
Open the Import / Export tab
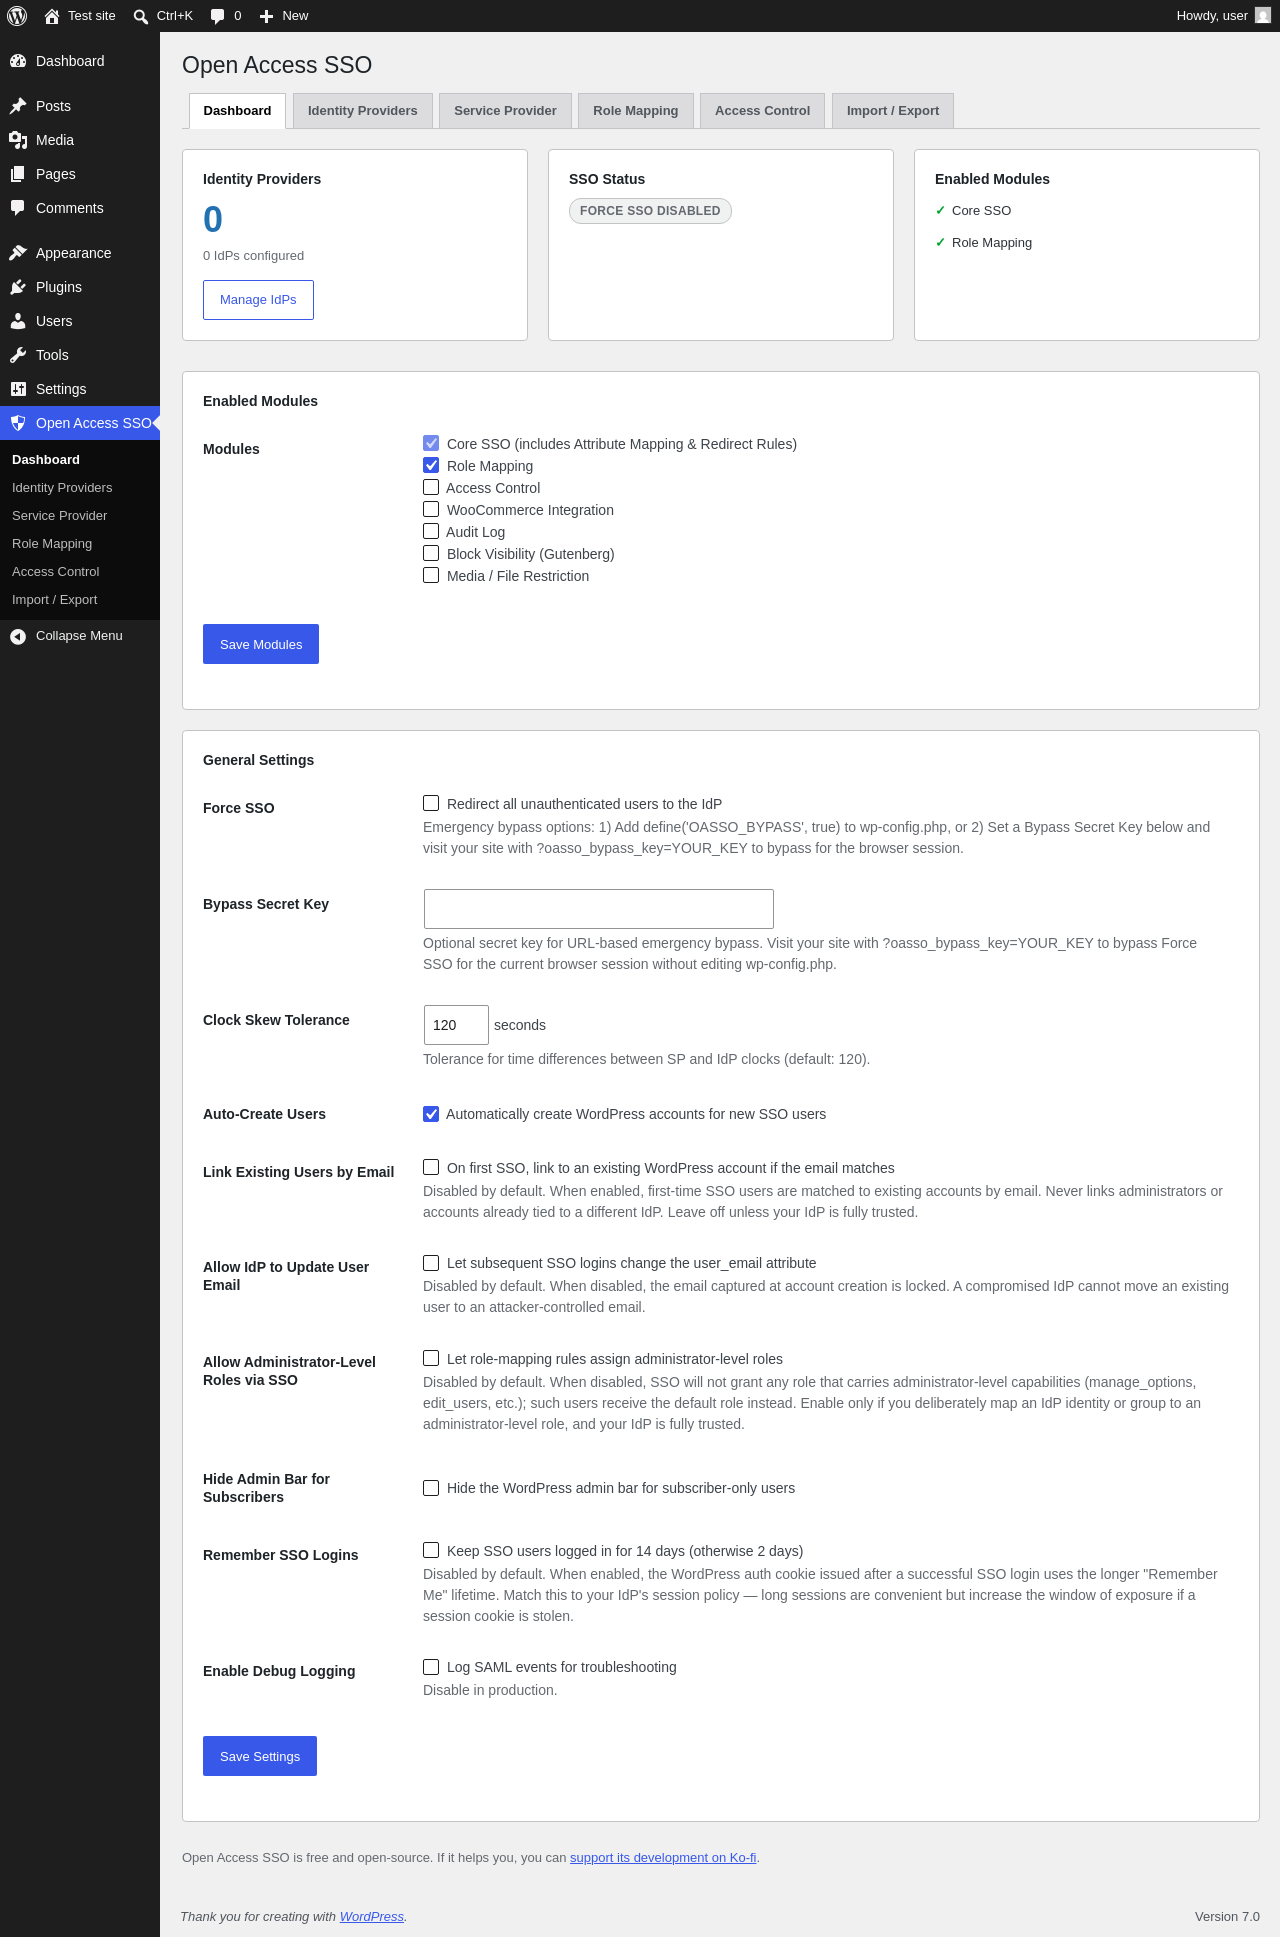[x=893, y=111]
